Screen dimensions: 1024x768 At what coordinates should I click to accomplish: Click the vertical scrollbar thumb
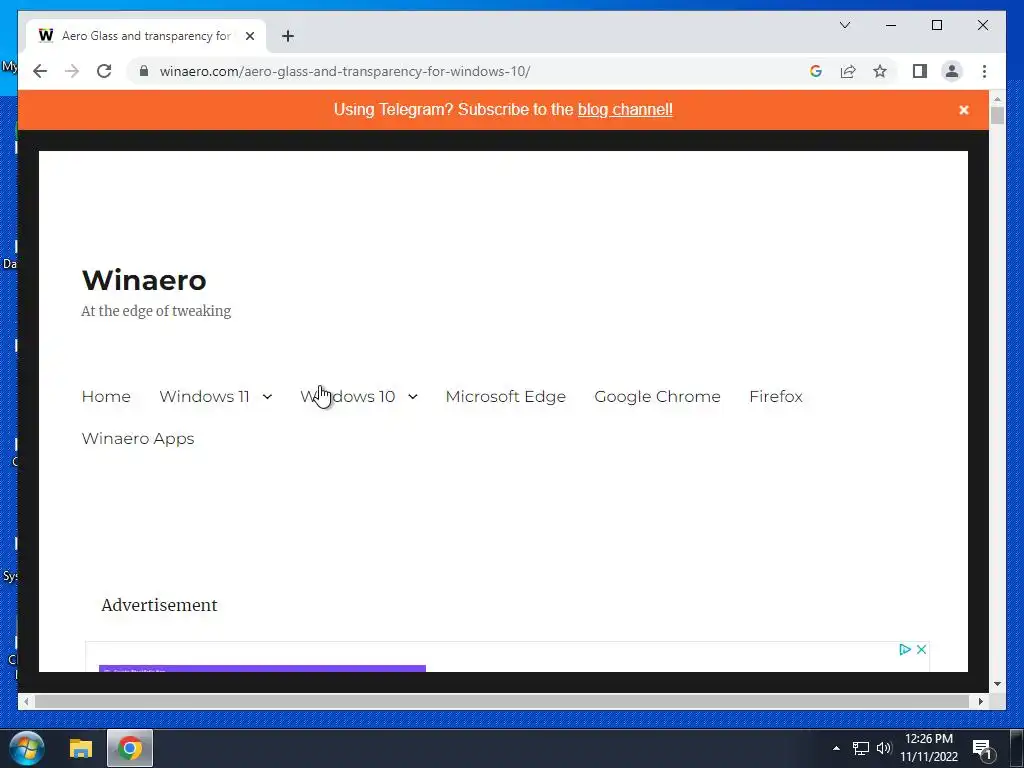tap(997, 116)
